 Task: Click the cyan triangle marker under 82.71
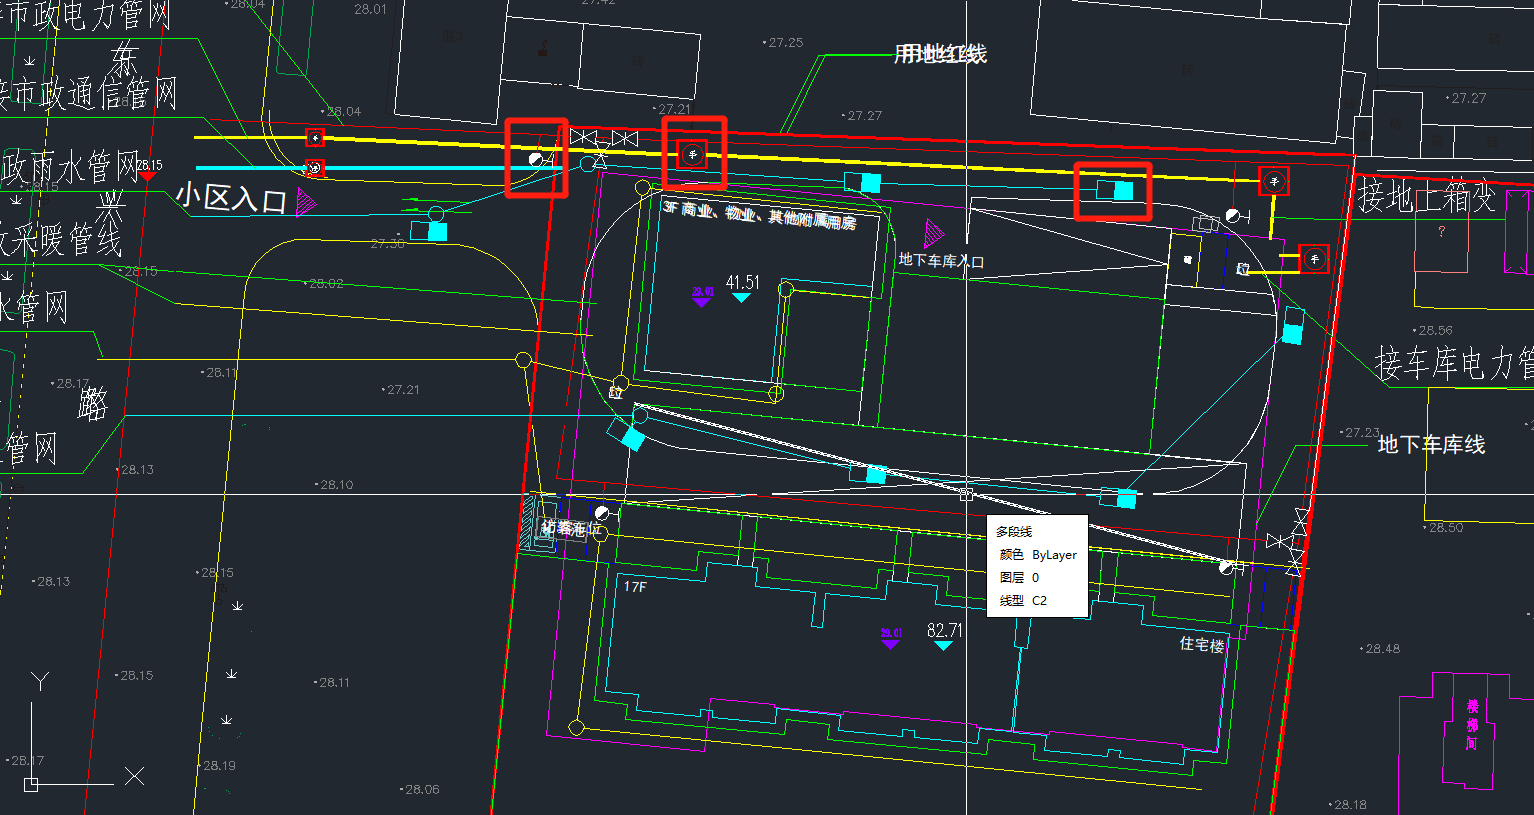click(943, 646)
